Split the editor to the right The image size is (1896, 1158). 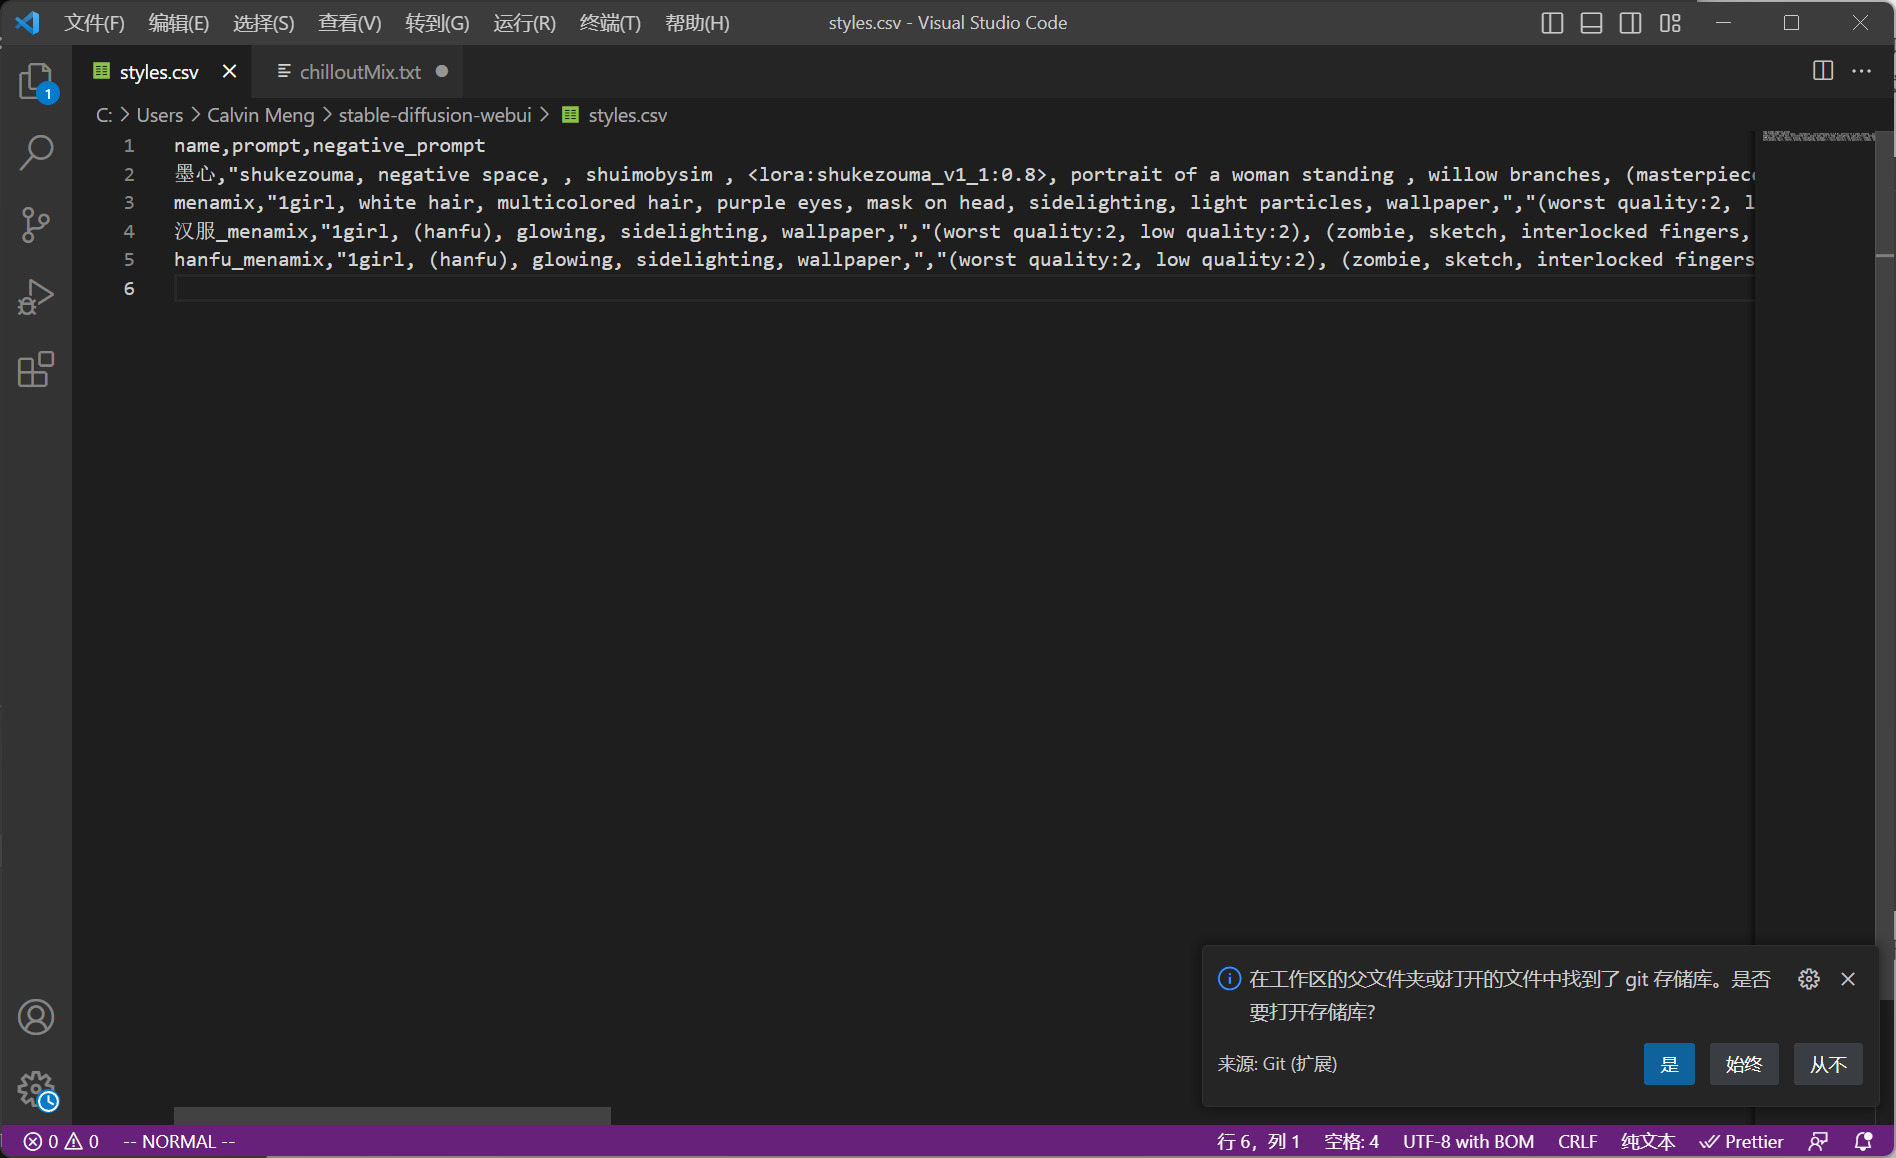(x=1823, y=71)
